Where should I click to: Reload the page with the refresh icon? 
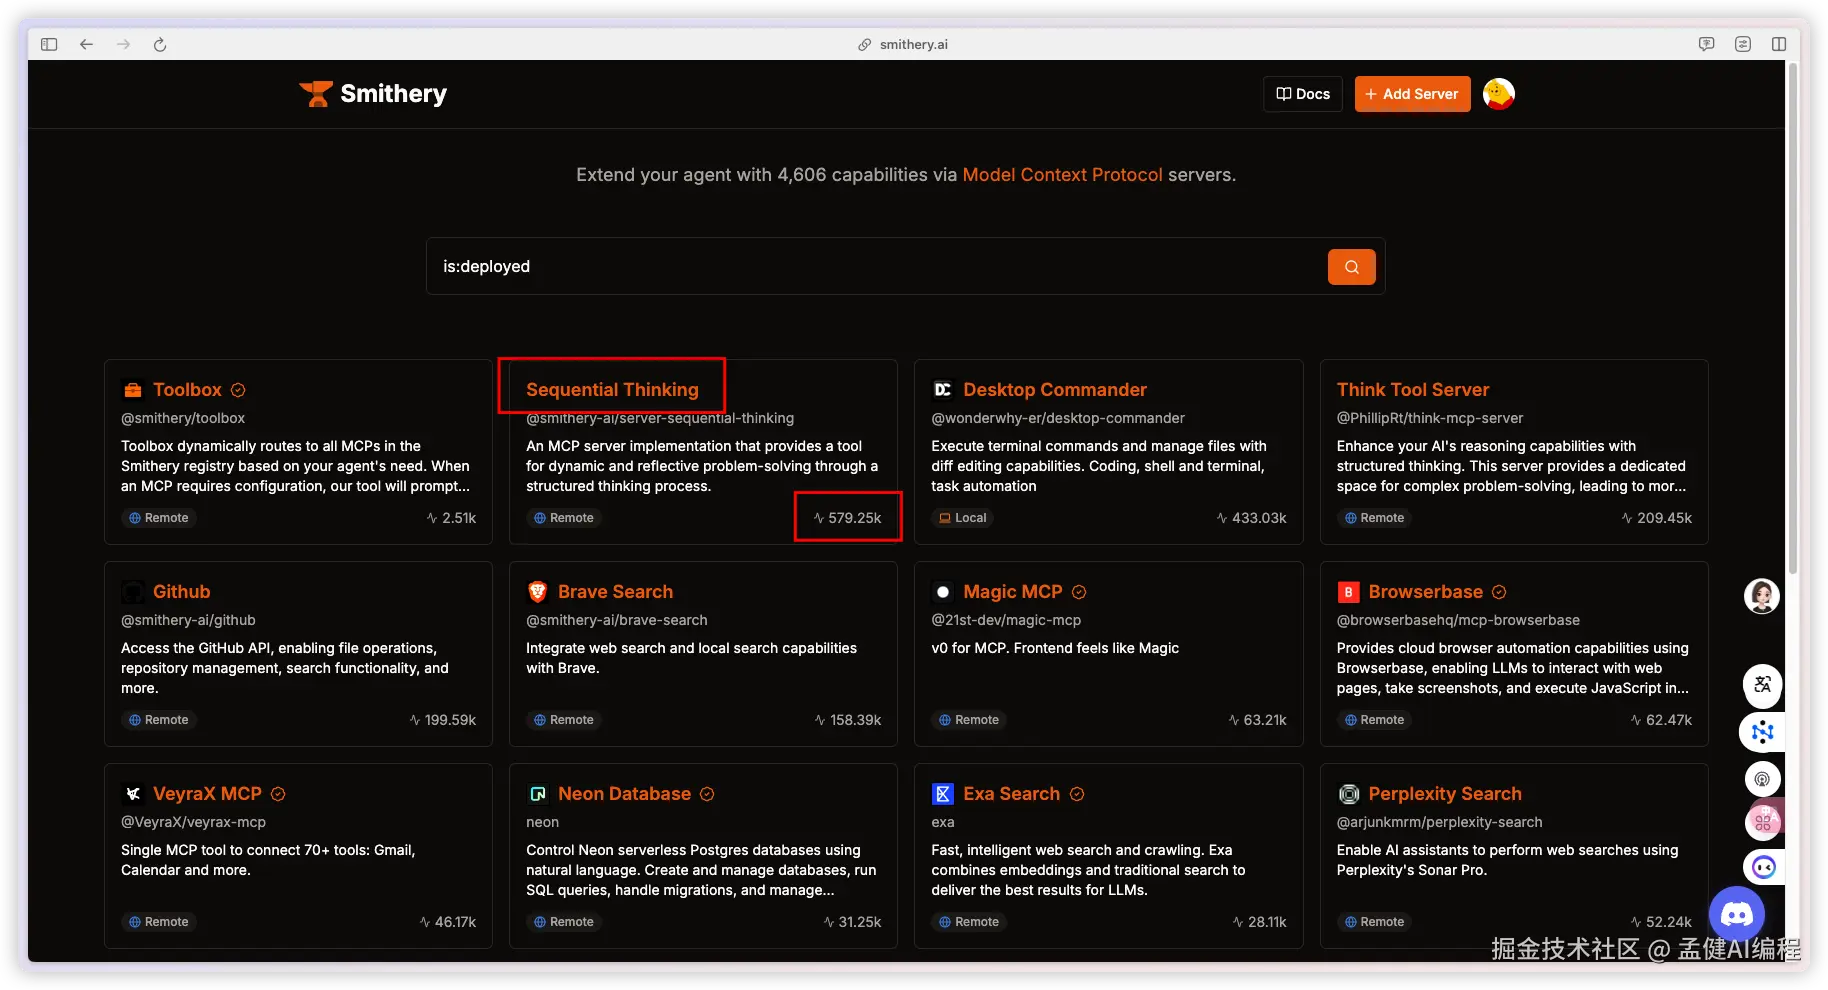(x=160, y=44)
